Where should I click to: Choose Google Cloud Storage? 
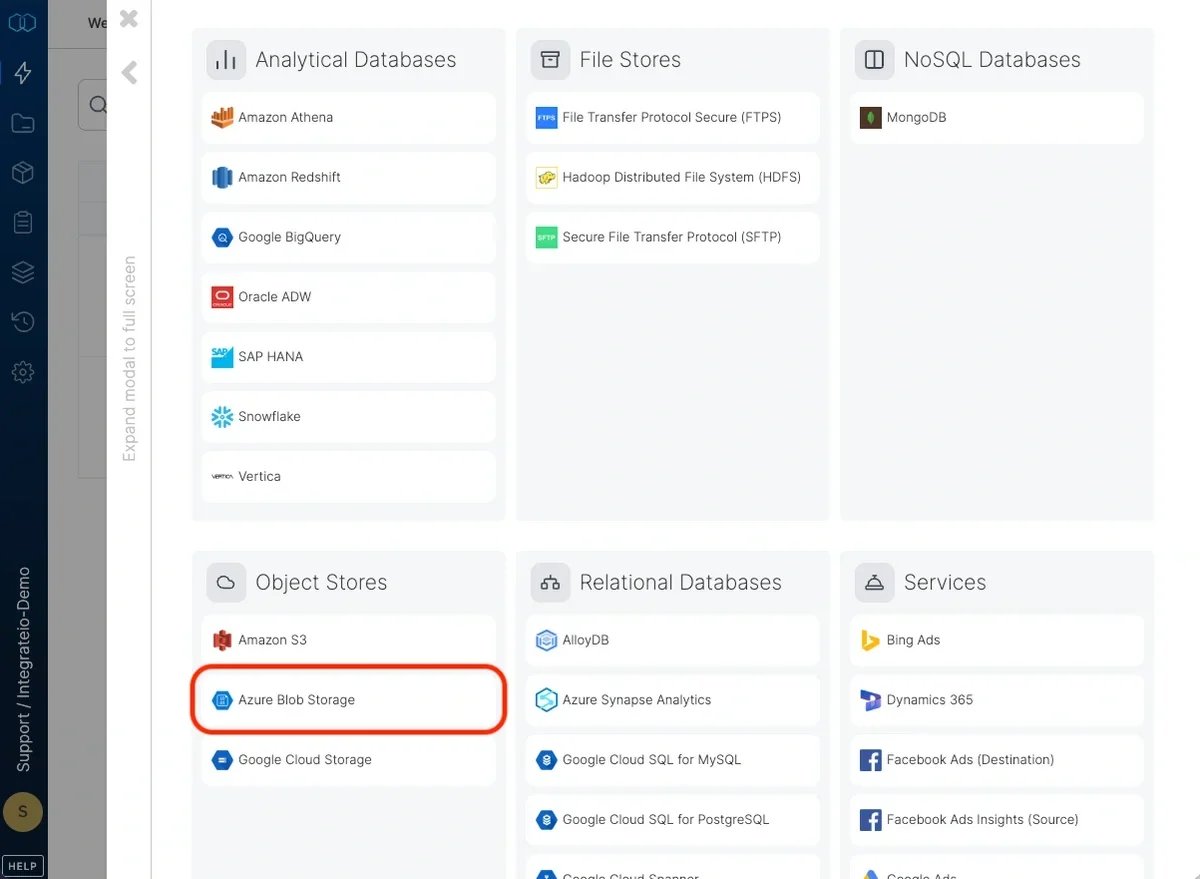point(348,760)
